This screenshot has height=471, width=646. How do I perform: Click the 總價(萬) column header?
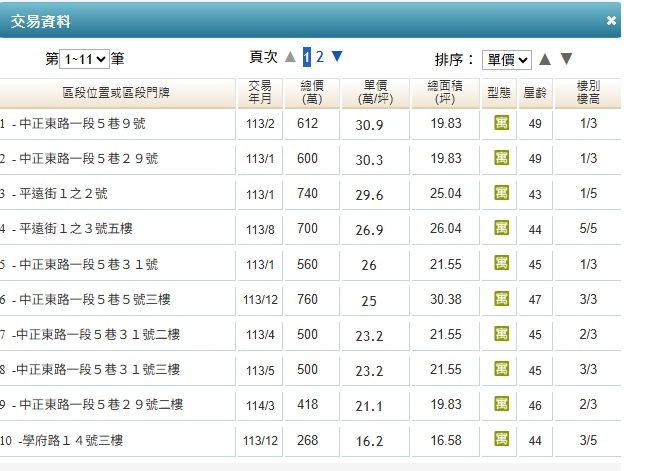coord(312,93)
